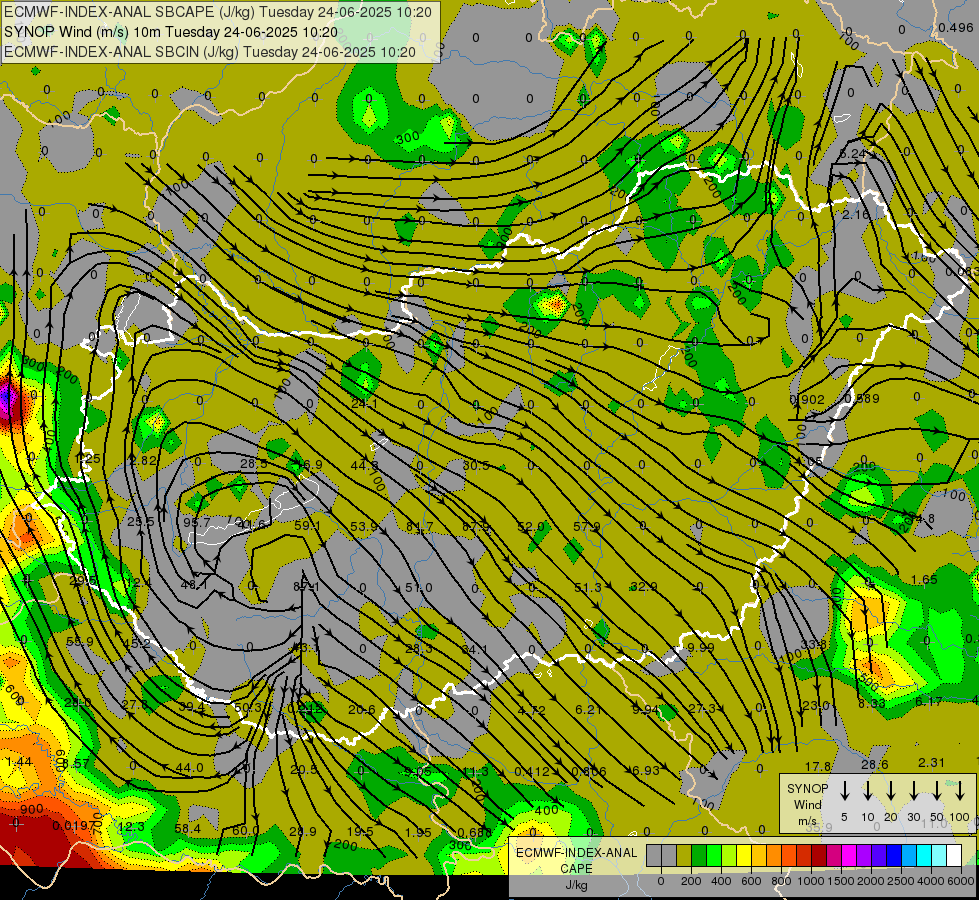979x900 pixels.
Task: Click the 45.2 map value
Action: (x=136, y=643)
